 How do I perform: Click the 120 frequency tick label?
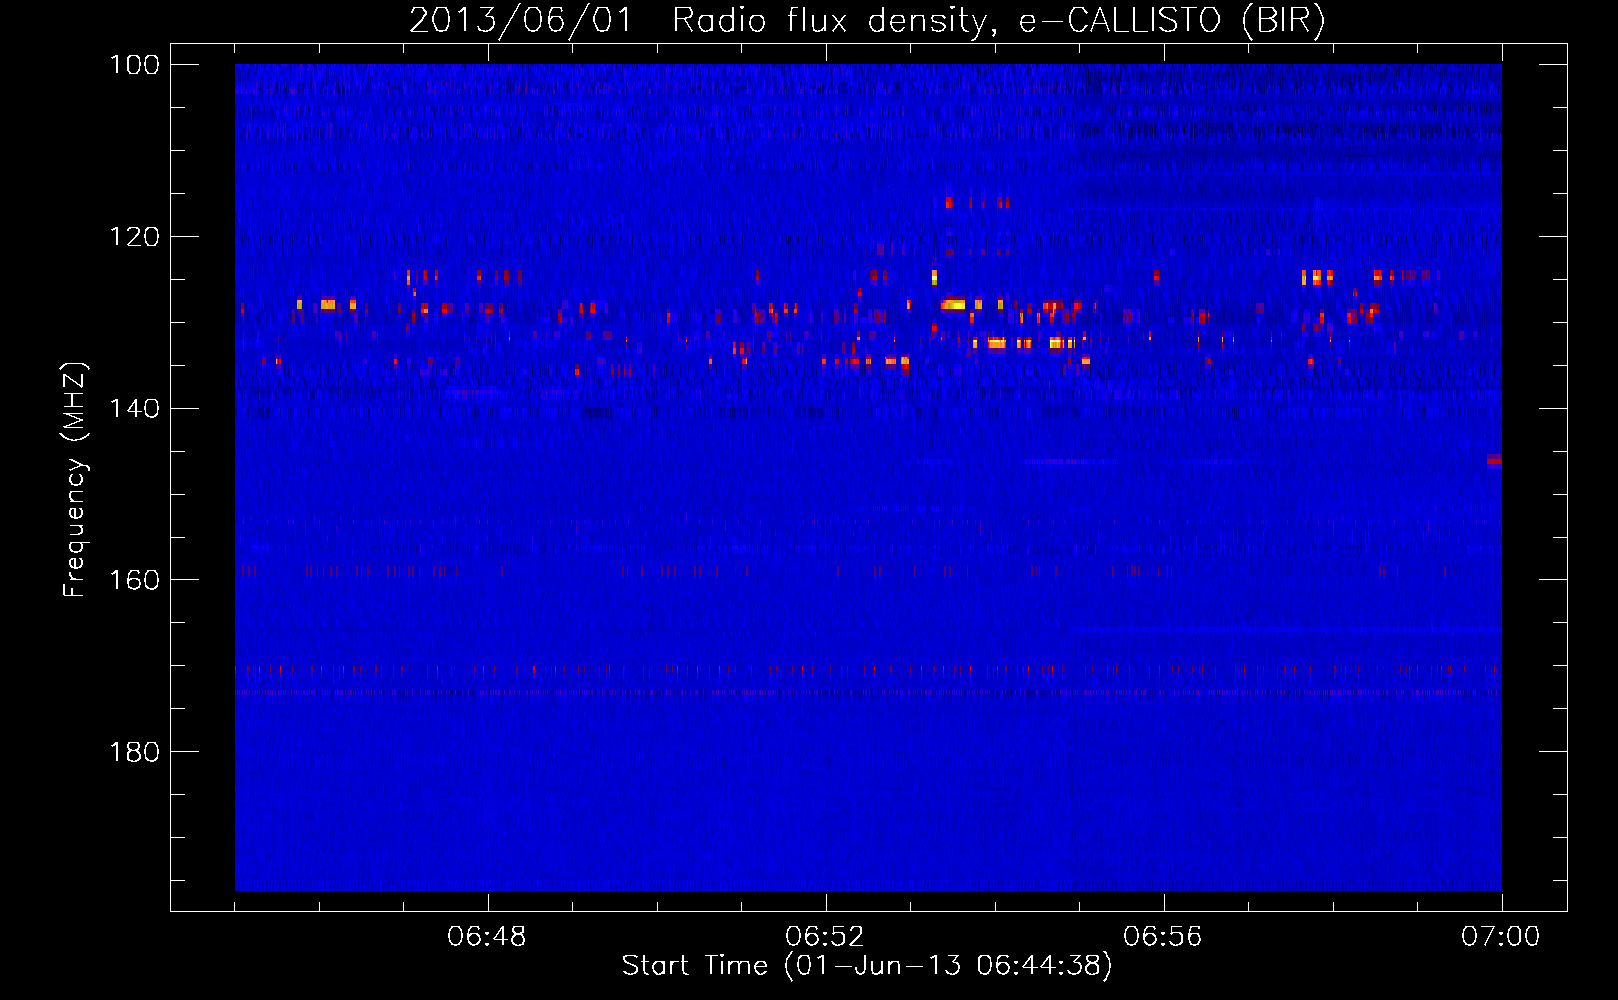point(134,237)
